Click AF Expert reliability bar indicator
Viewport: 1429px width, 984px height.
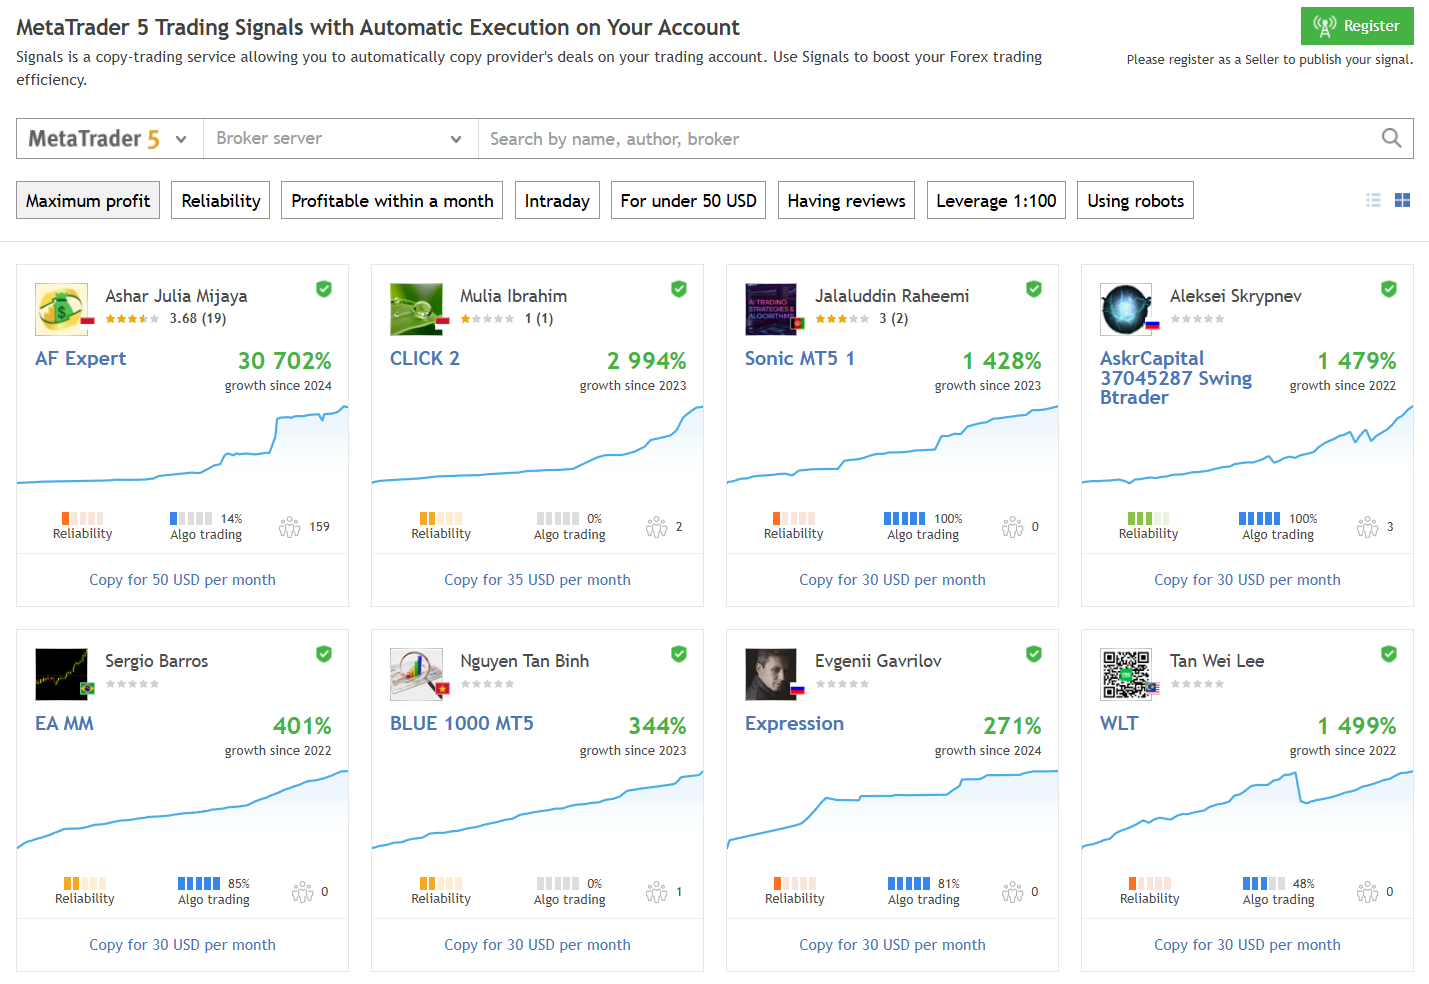pos(83,518)
